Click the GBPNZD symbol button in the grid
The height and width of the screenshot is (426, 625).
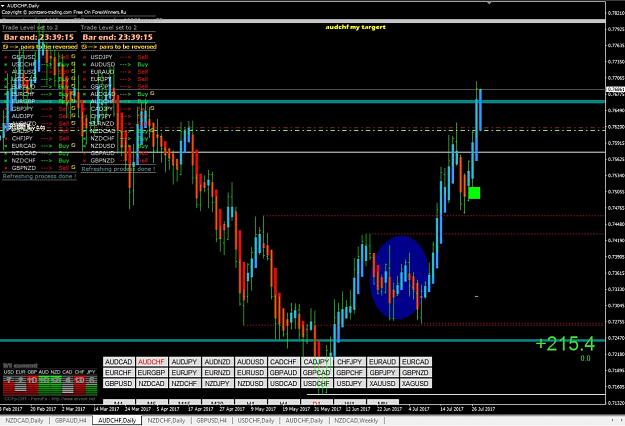point(416,373)
